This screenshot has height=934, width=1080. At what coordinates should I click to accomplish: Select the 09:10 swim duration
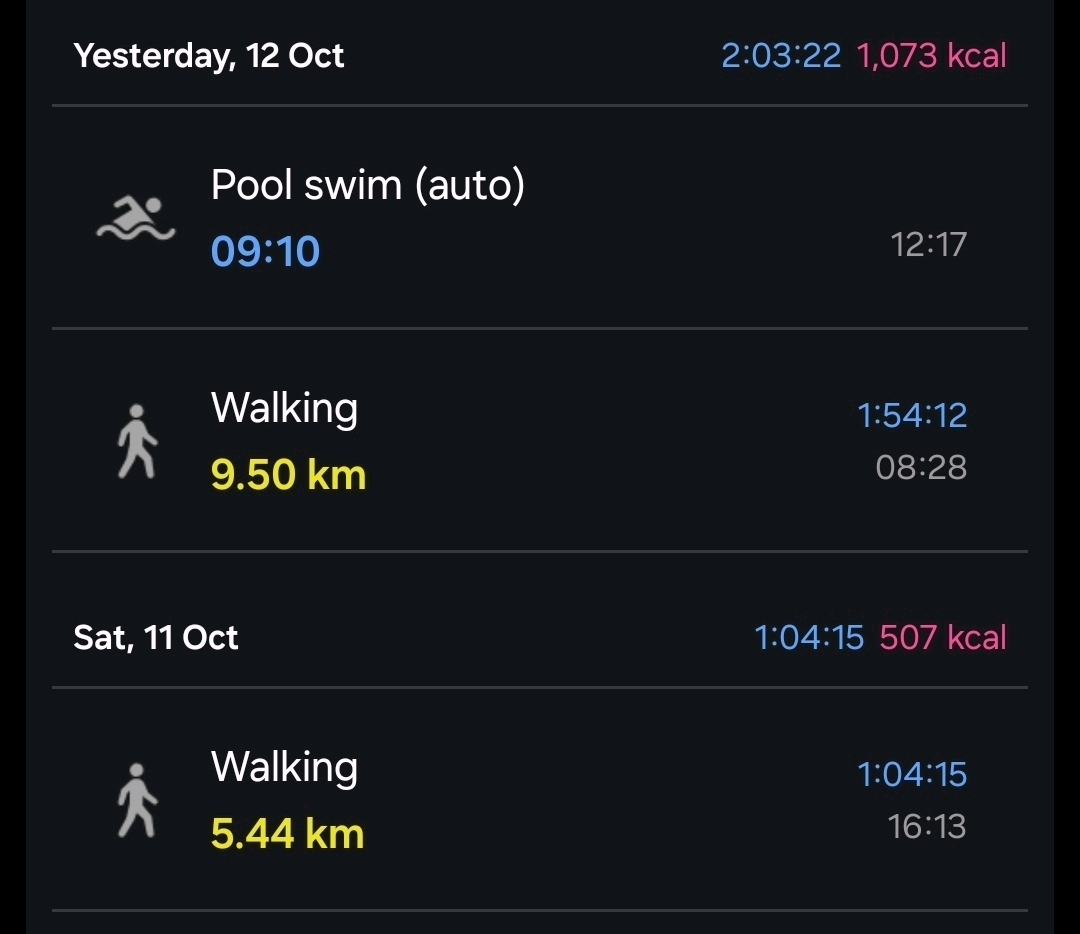265,251
